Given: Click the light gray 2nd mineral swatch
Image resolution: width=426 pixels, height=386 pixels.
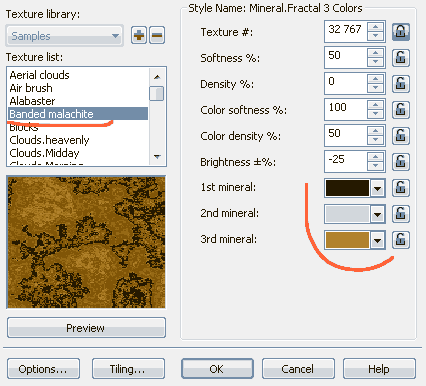Looking at the screenshot, I should 347,214.
